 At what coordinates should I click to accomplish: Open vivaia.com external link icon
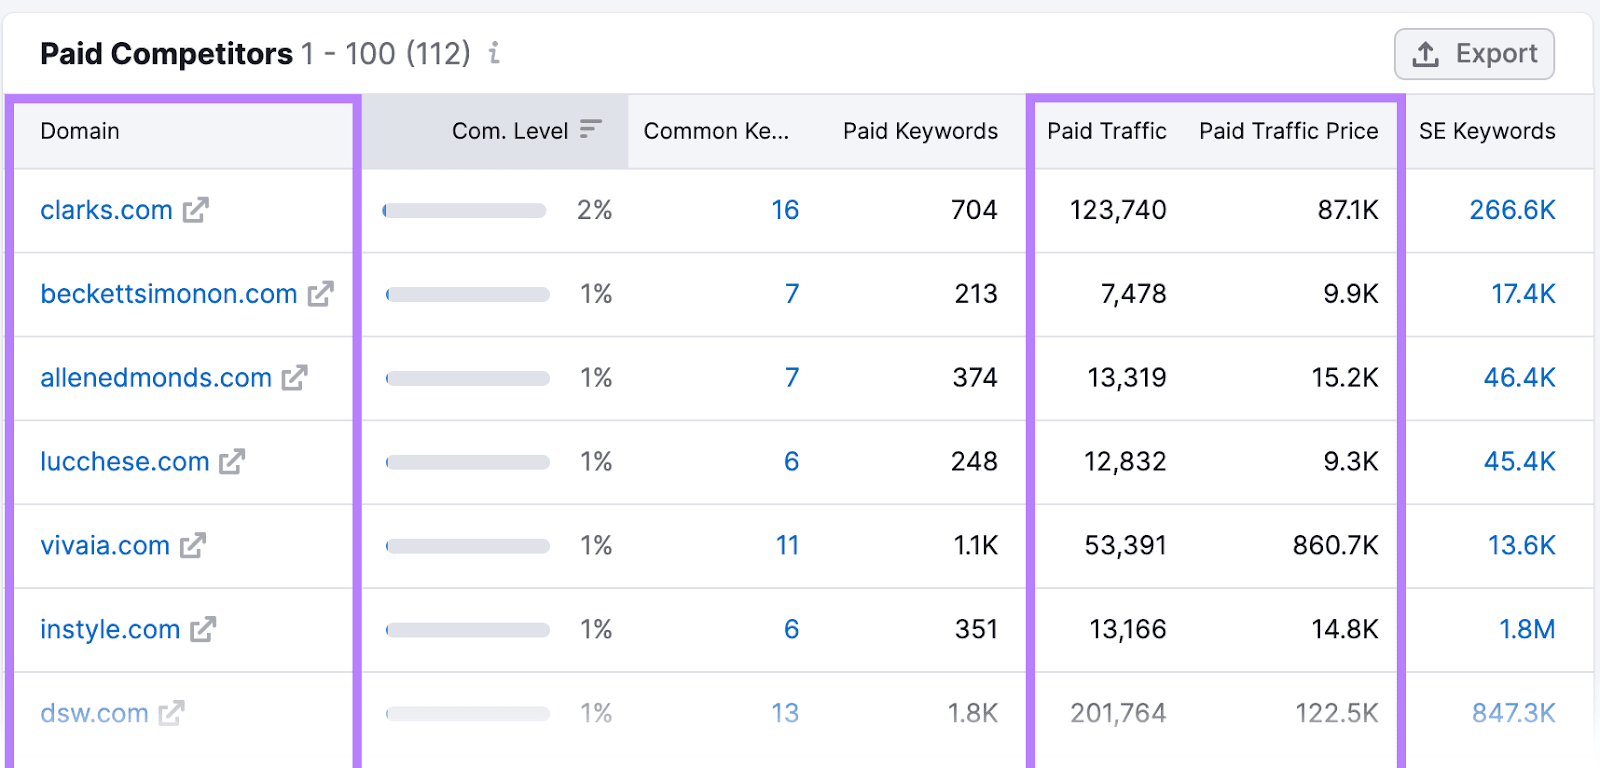[193, 546]
